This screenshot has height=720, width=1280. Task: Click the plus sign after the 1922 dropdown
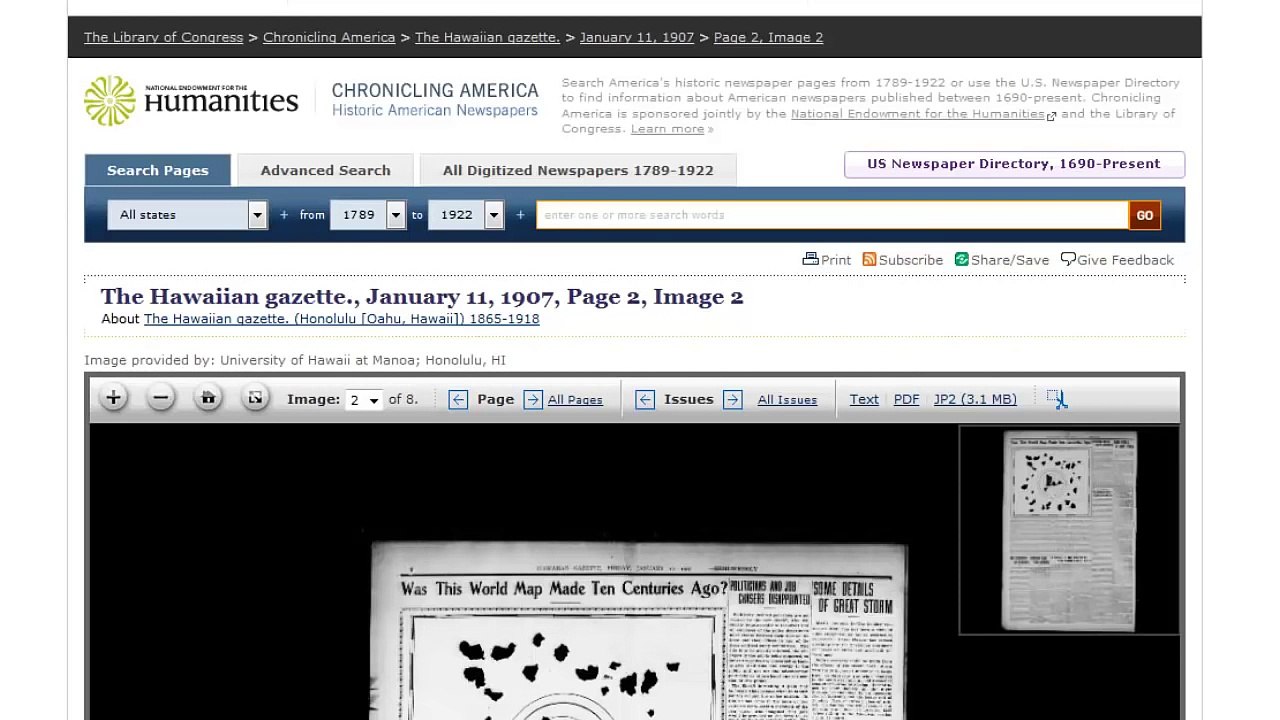point(520,215)
